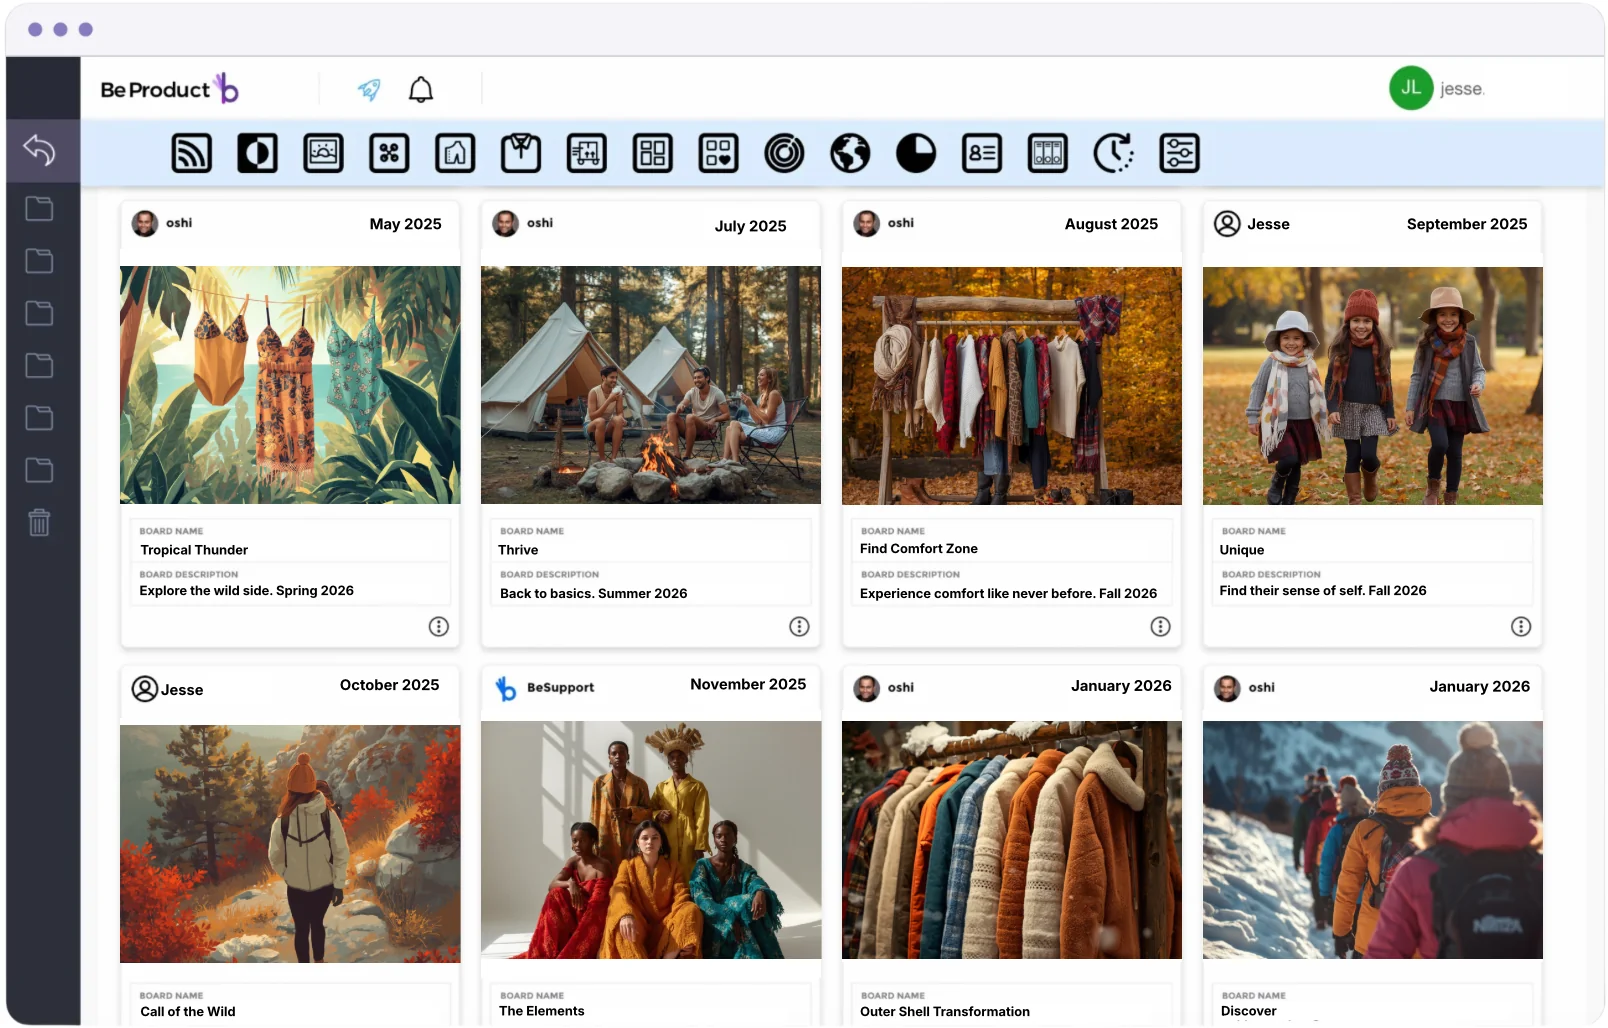
Task: Click the 'October 2025' date text
Action: (x=390, y=685)
